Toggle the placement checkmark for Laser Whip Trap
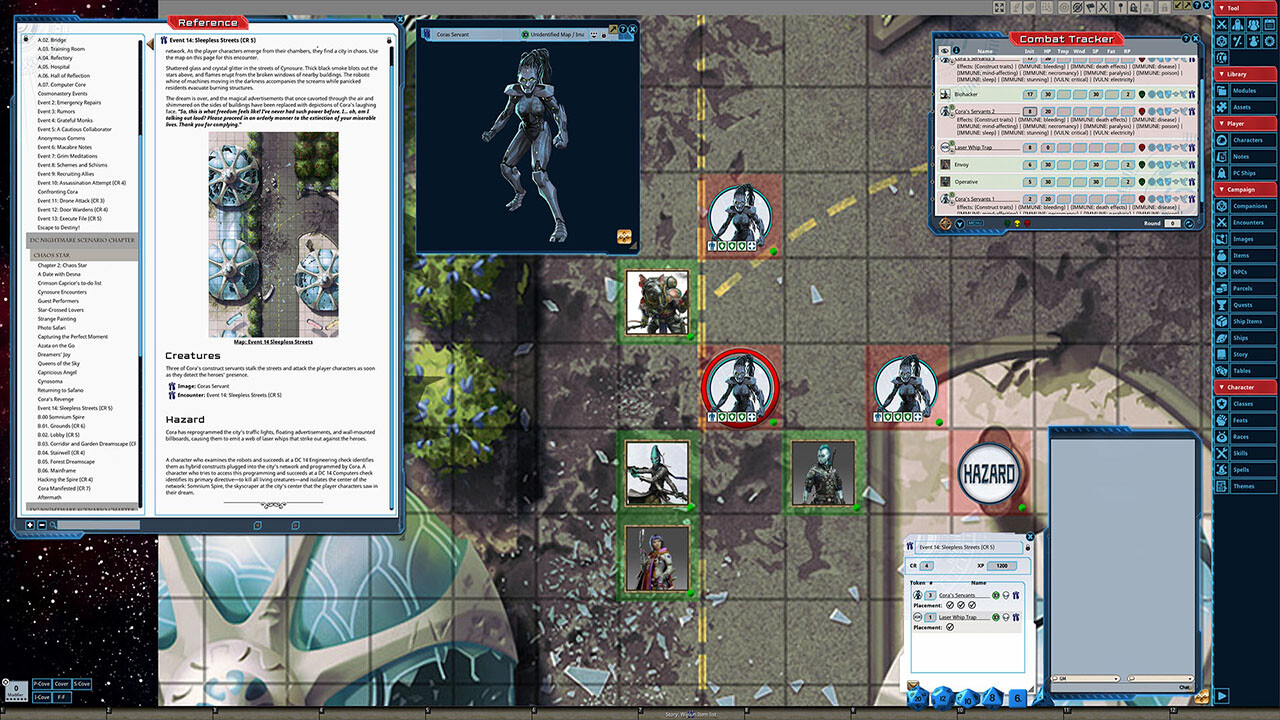Viewport: 1280px width, 720px height. [x=950, y=627]
